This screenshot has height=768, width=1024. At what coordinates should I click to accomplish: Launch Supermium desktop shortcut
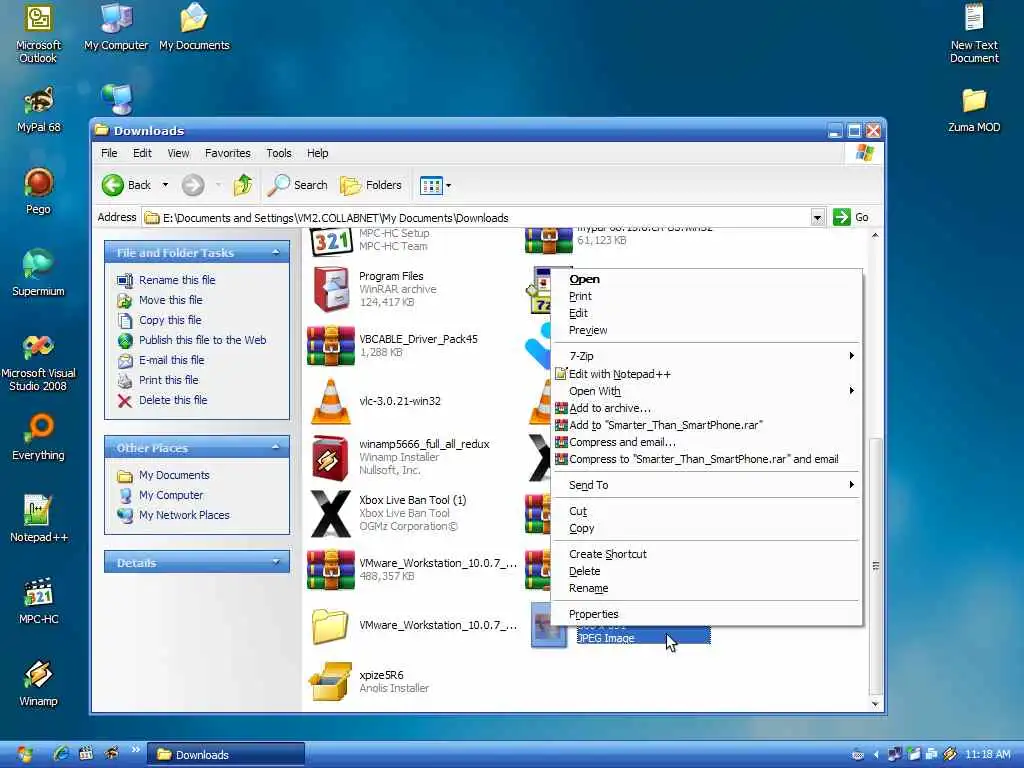(x=38, y=273)
